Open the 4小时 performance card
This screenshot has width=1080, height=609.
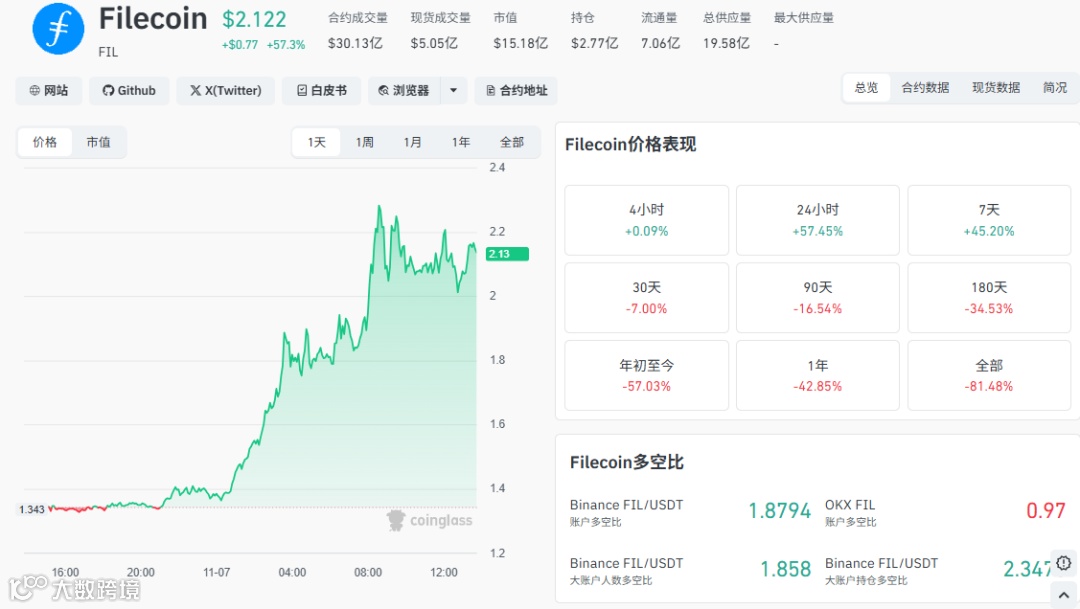point(646,220)
